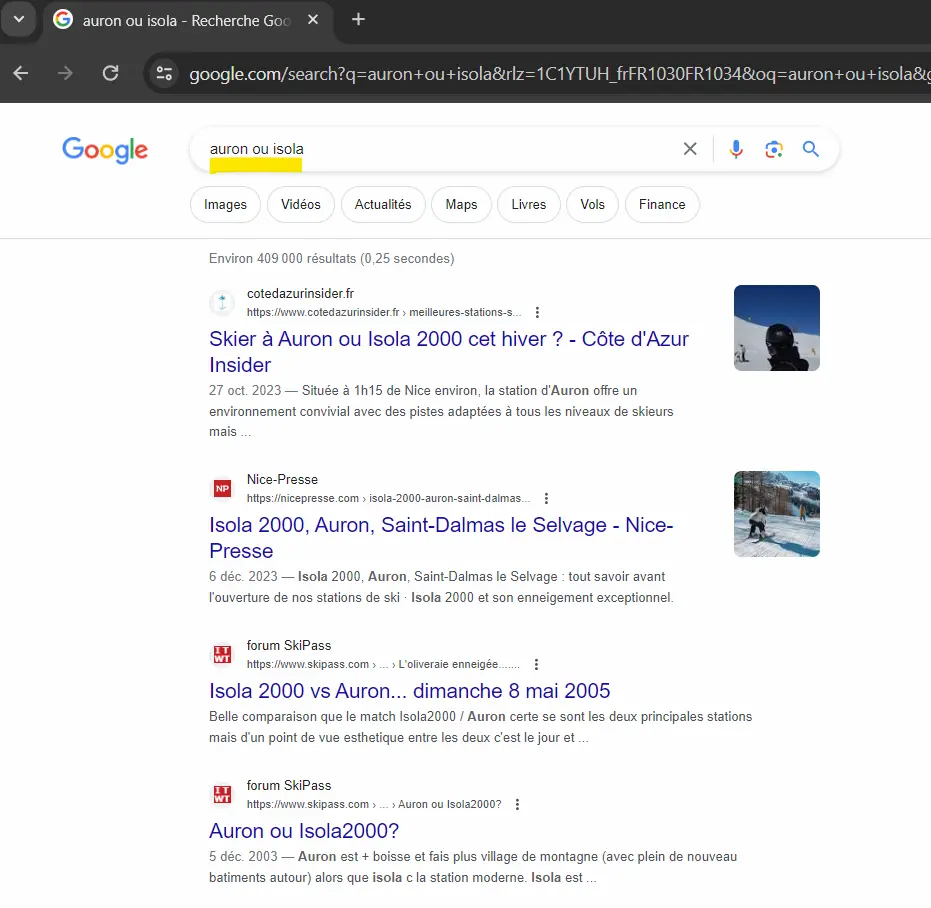Close the 'auron ou isola' browser tab
The image size is (931, 908).
tap(313, 20)
